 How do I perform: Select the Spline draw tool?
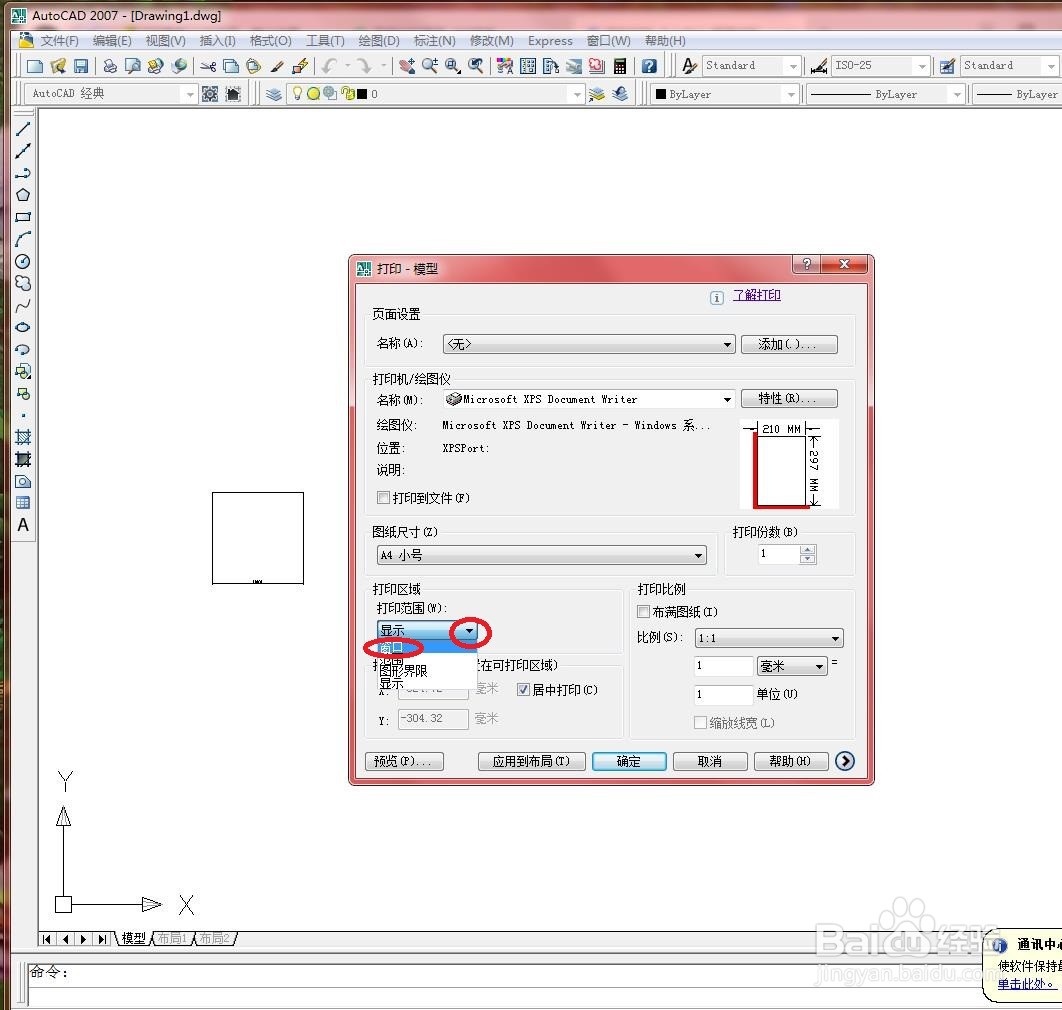[22, 306]
